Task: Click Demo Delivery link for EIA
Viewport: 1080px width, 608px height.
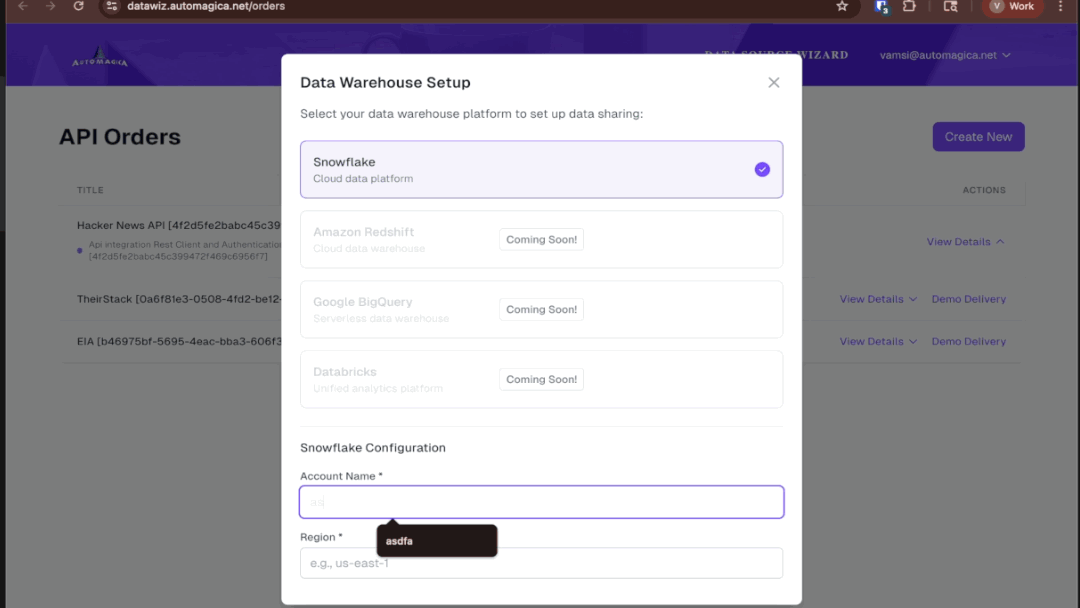Action: tap(968, 341)
